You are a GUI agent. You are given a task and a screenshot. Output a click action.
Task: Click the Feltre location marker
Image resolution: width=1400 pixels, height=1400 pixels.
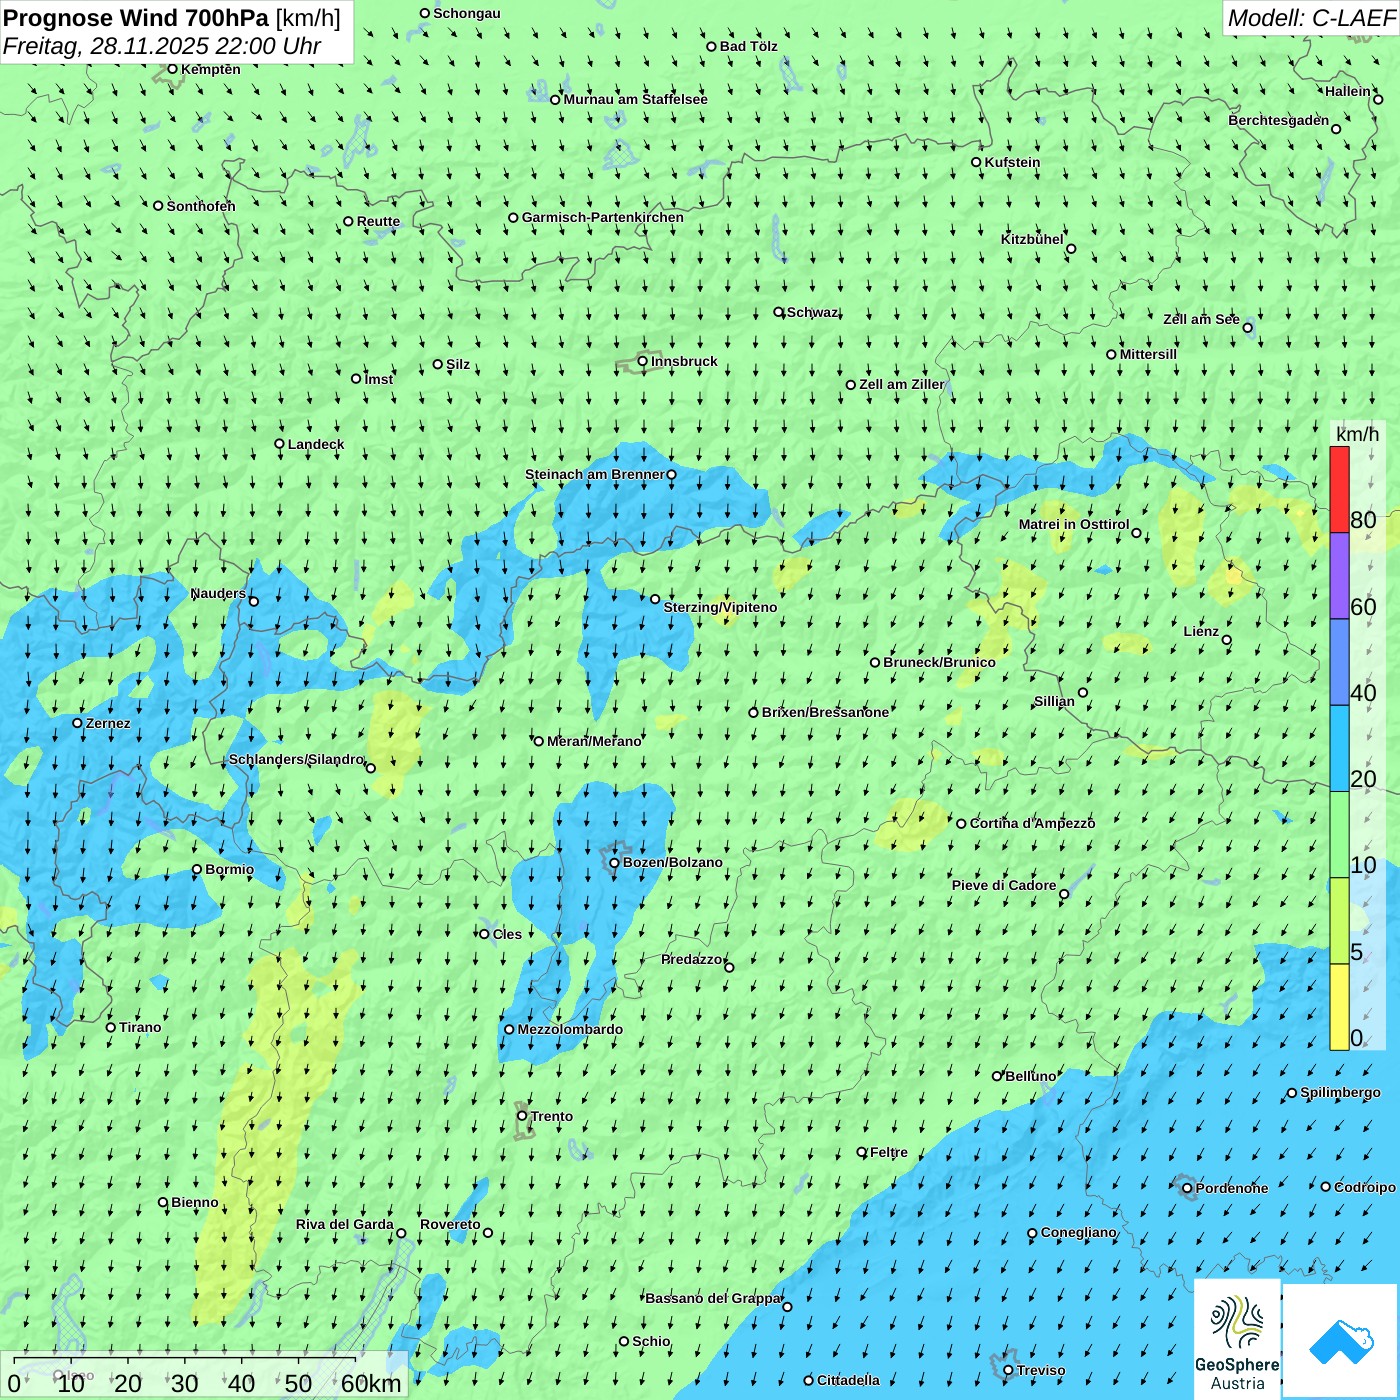[x=862, y=1152]
